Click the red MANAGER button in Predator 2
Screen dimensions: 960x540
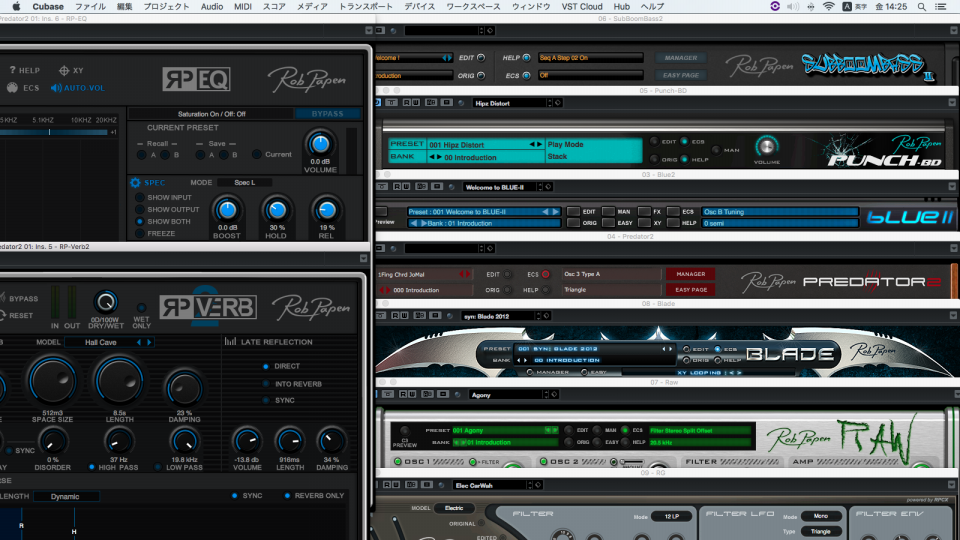pyautogui.click(x=691, y=274)
